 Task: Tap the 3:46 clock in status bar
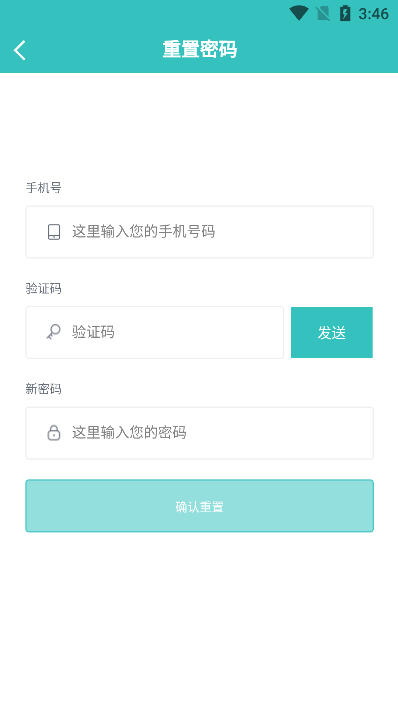373,14
